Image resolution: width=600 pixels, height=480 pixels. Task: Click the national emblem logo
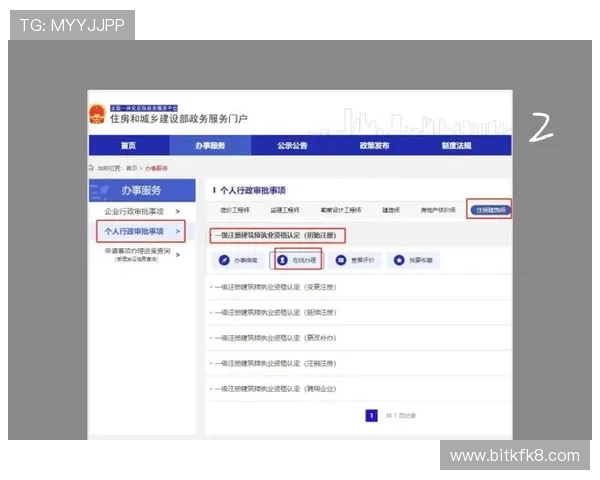[97, 114]
